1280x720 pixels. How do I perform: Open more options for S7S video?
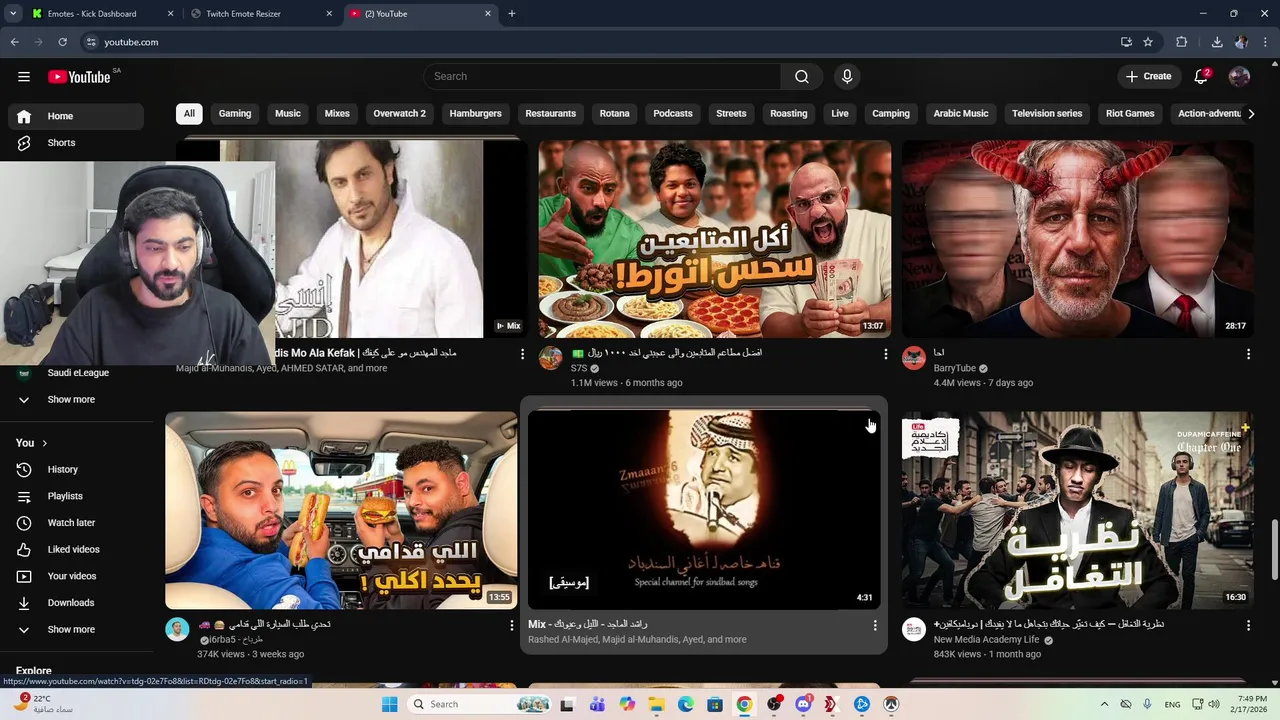click(885, 354)
